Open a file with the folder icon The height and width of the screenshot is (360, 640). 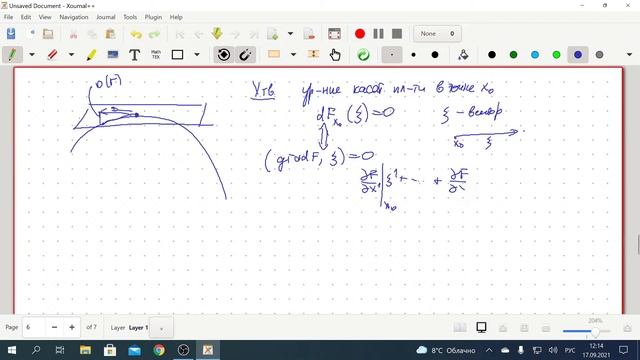(x=48, y=33)
